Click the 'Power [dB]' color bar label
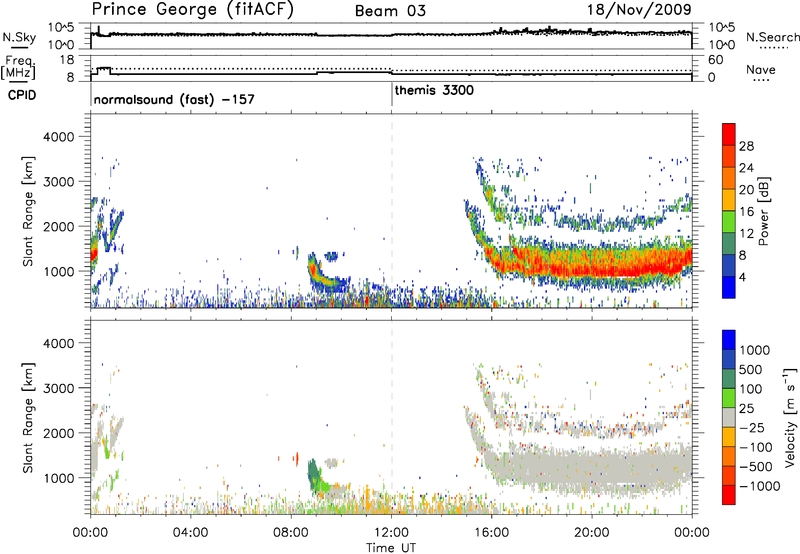This screenshot has width=800, height=554. (x=763, y=211)
